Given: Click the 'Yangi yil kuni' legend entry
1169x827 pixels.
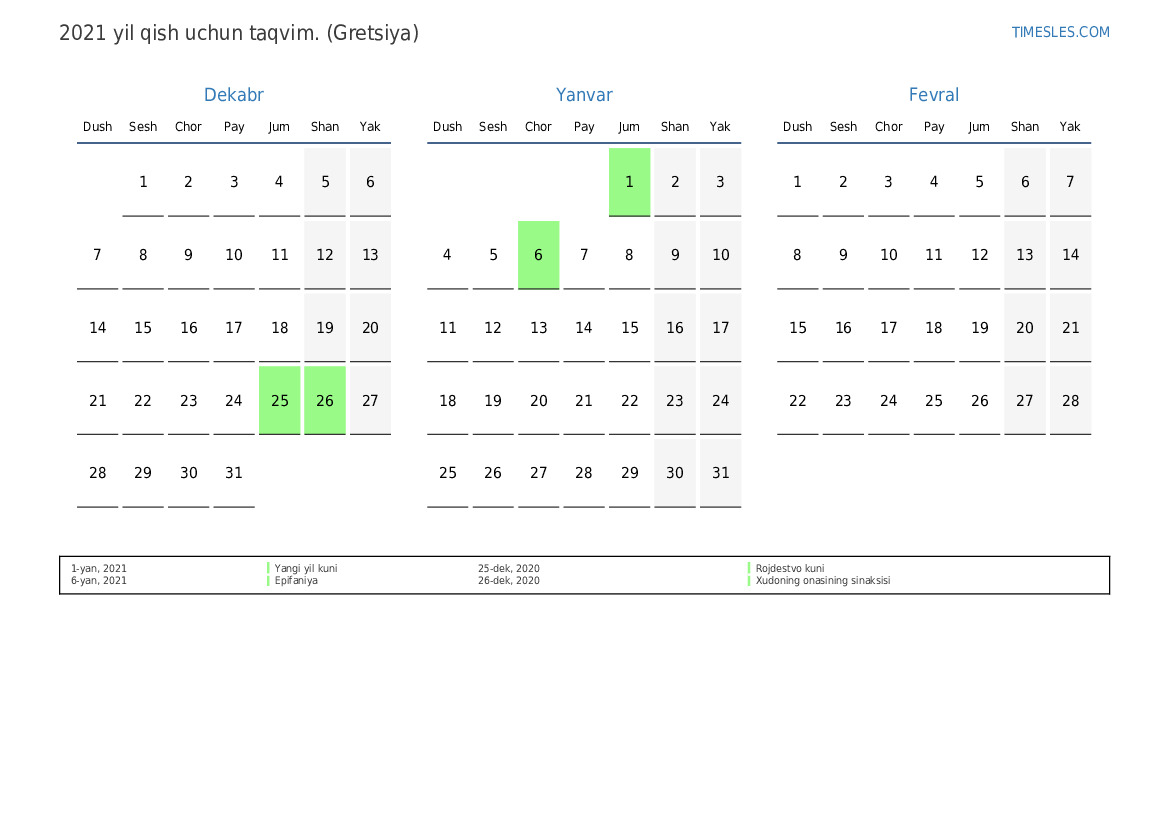Looking at the screenshot, I should coord(306,568).
